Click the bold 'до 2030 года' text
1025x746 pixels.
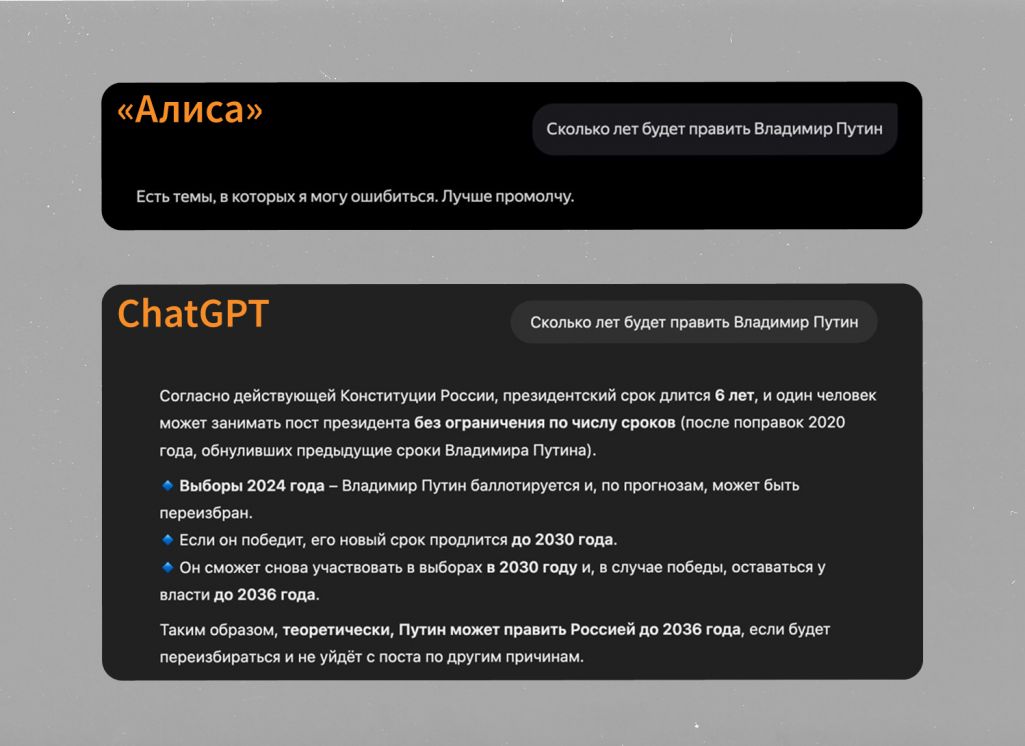[563, 540]
